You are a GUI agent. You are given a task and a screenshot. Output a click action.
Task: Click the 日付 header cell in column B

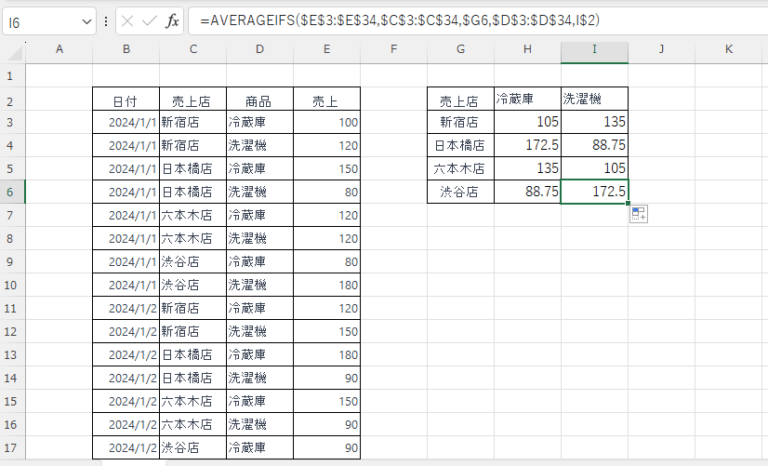pyautogui.click(x=125, y=100)
